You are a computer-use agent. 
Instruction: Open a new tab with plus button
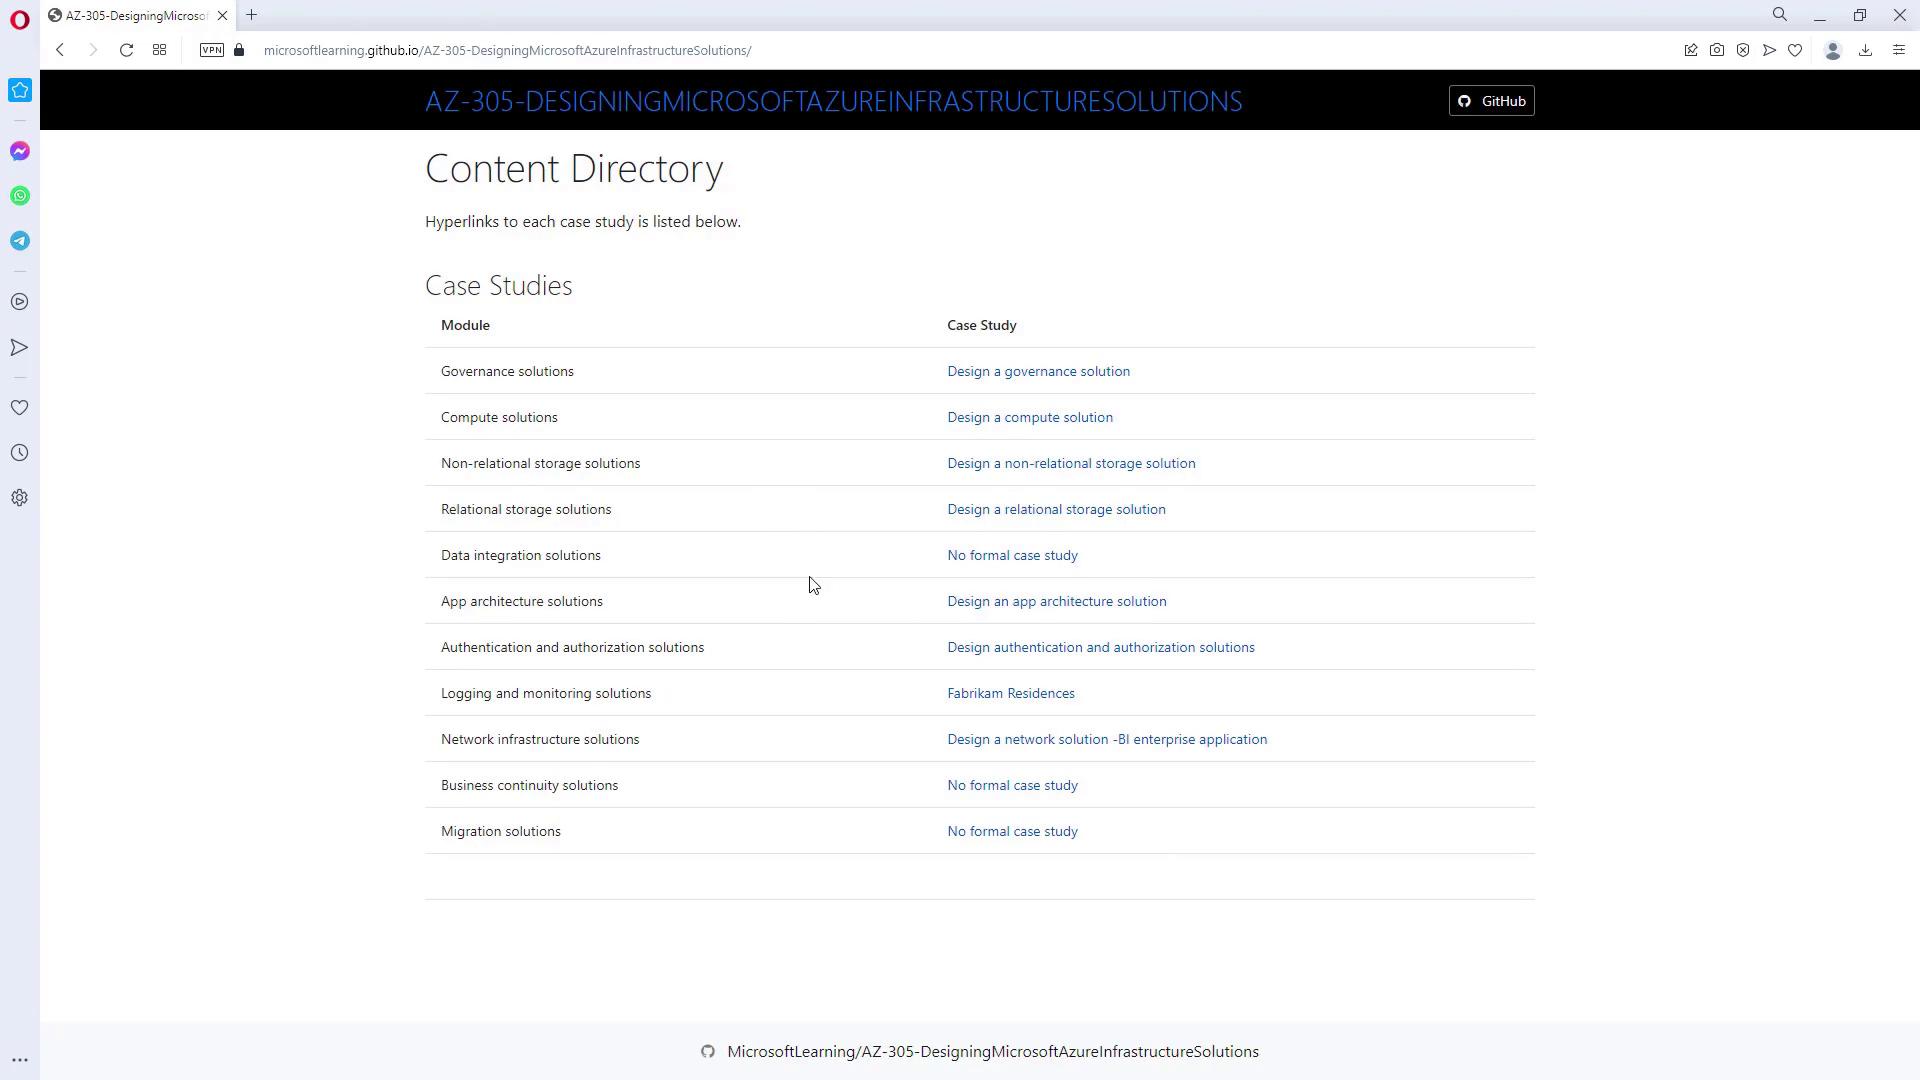(x=252, y=15)
